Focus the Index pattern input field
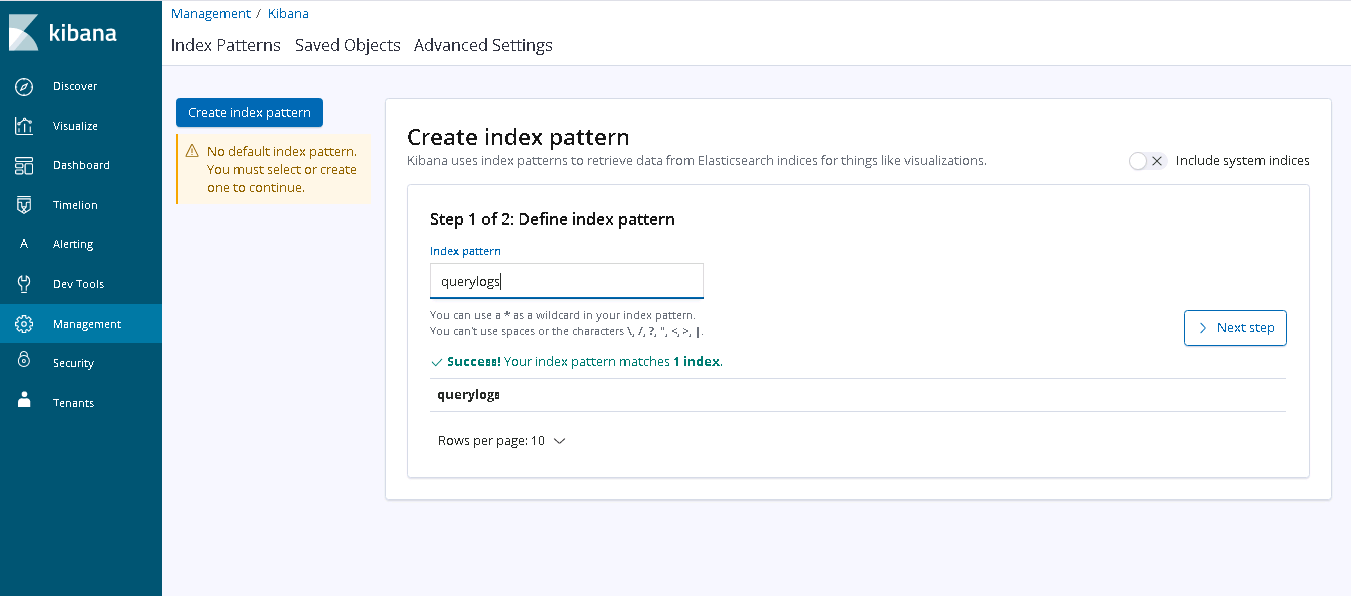 567,281
